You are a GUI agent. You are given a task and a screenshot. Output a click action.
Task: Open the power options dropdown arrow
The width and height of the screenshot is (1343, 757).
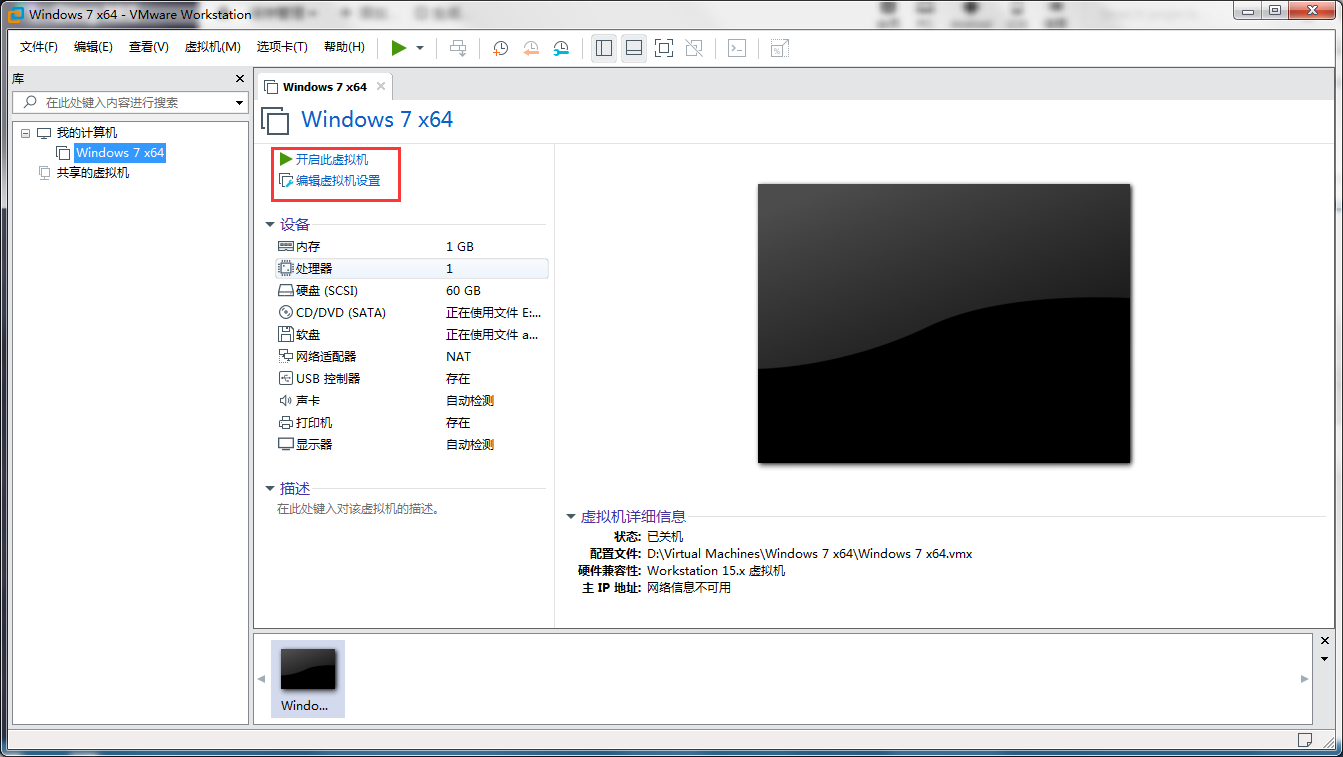point(420,48)
